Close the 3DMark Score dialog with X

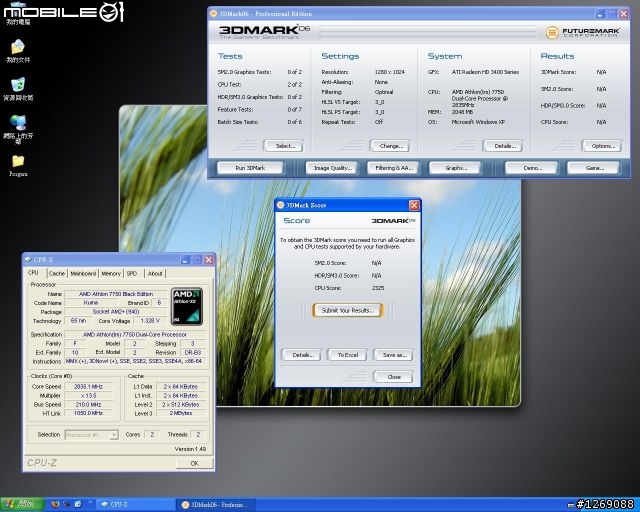414,205
